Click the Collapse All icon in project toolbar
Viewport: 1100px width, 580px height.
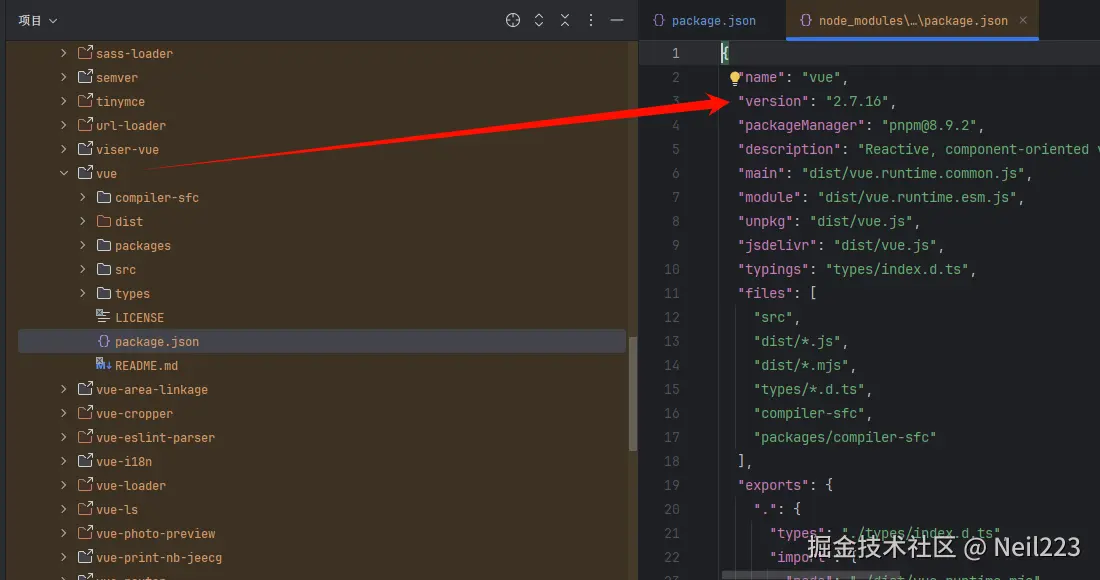pyautogui.click(x=565, y=20)
